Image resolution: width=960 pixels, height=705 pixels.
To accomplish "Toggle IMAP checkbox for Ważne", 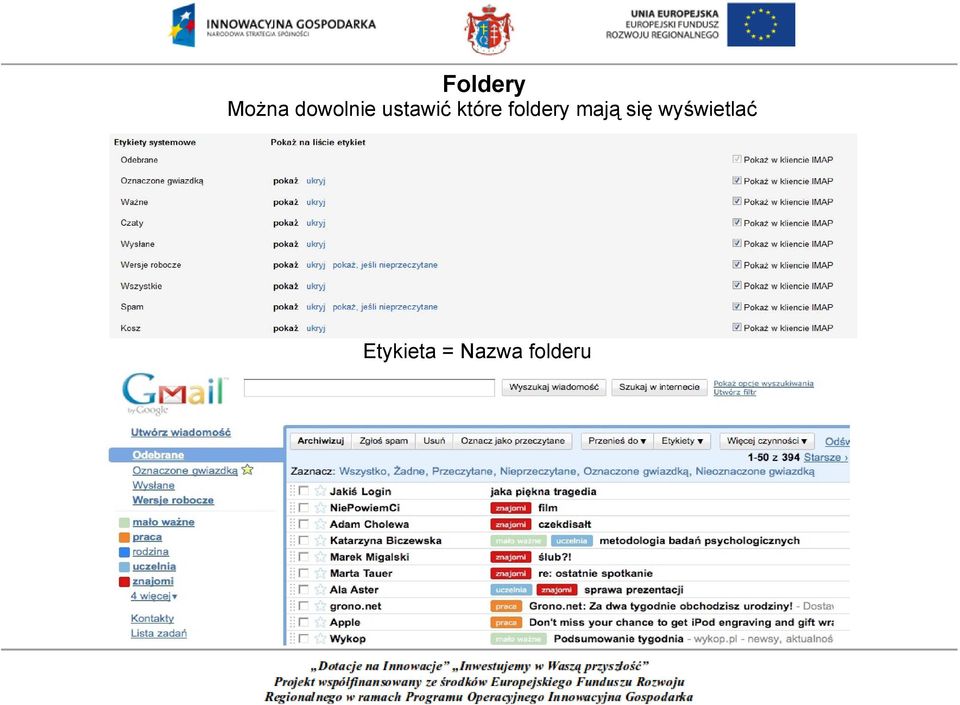I will 737,201.
